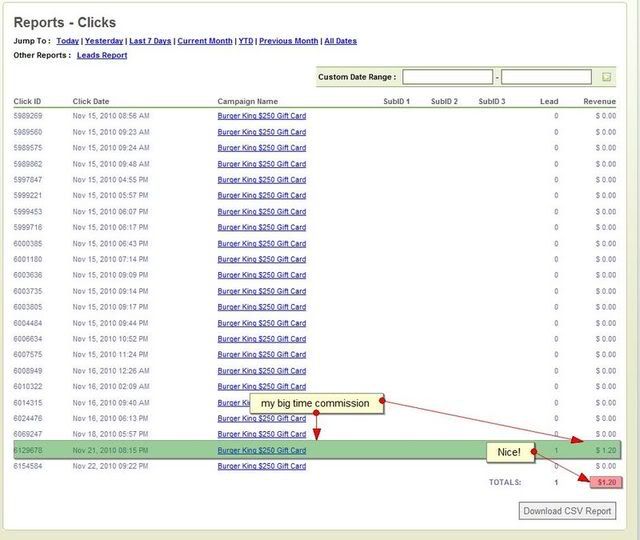Select date Nov 18, 2010 05:57 PM
This screenshot has width=640, height=540.
coord(110,434)
